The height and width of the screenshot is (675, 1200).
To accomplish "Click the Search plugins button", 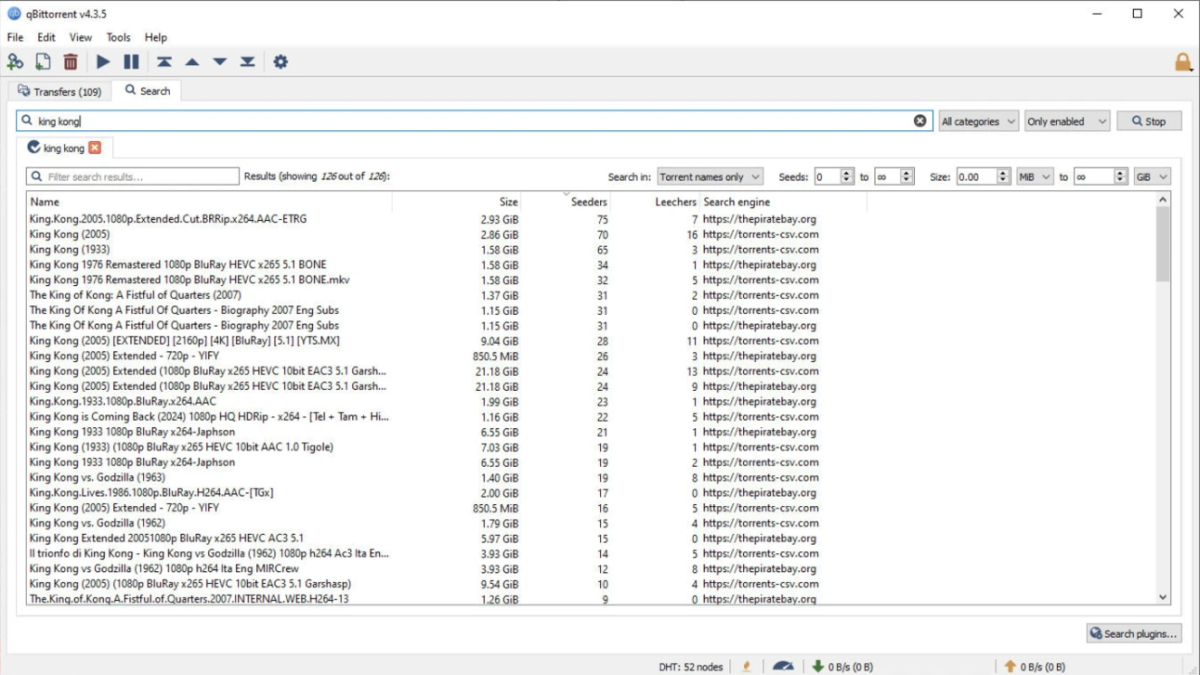I will (x=1134, y=633).
